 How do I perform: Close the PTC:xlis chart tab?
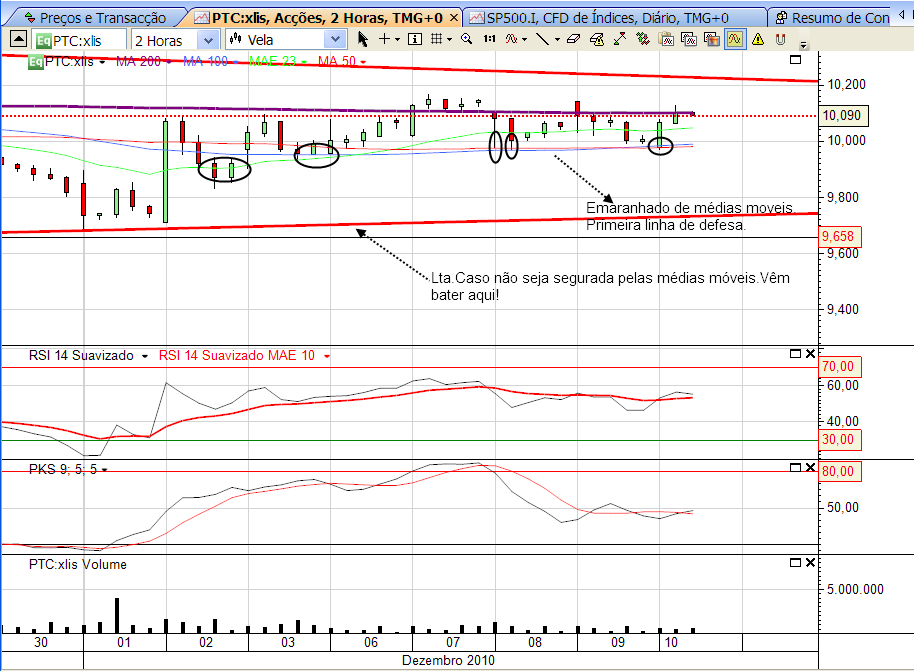click(454, 18)
